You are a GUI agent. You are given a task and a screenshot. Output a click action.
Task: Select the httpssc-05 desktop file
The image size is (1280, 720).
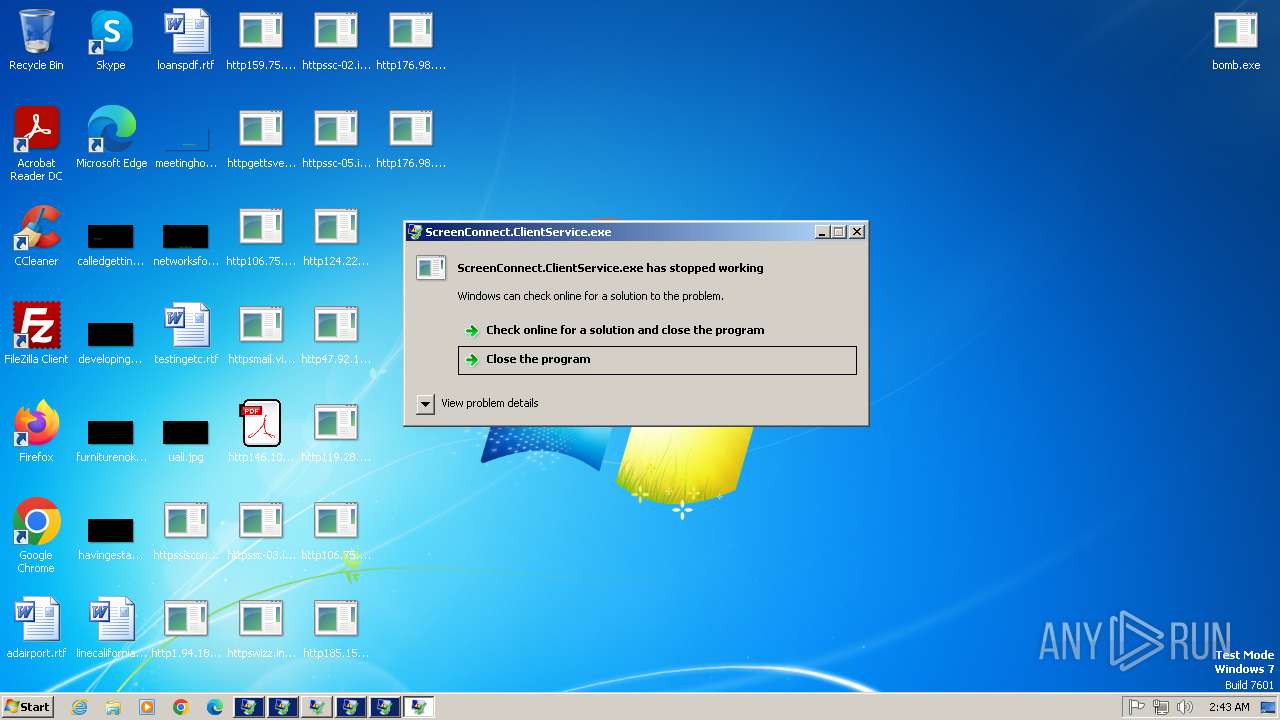coord(336,138)
